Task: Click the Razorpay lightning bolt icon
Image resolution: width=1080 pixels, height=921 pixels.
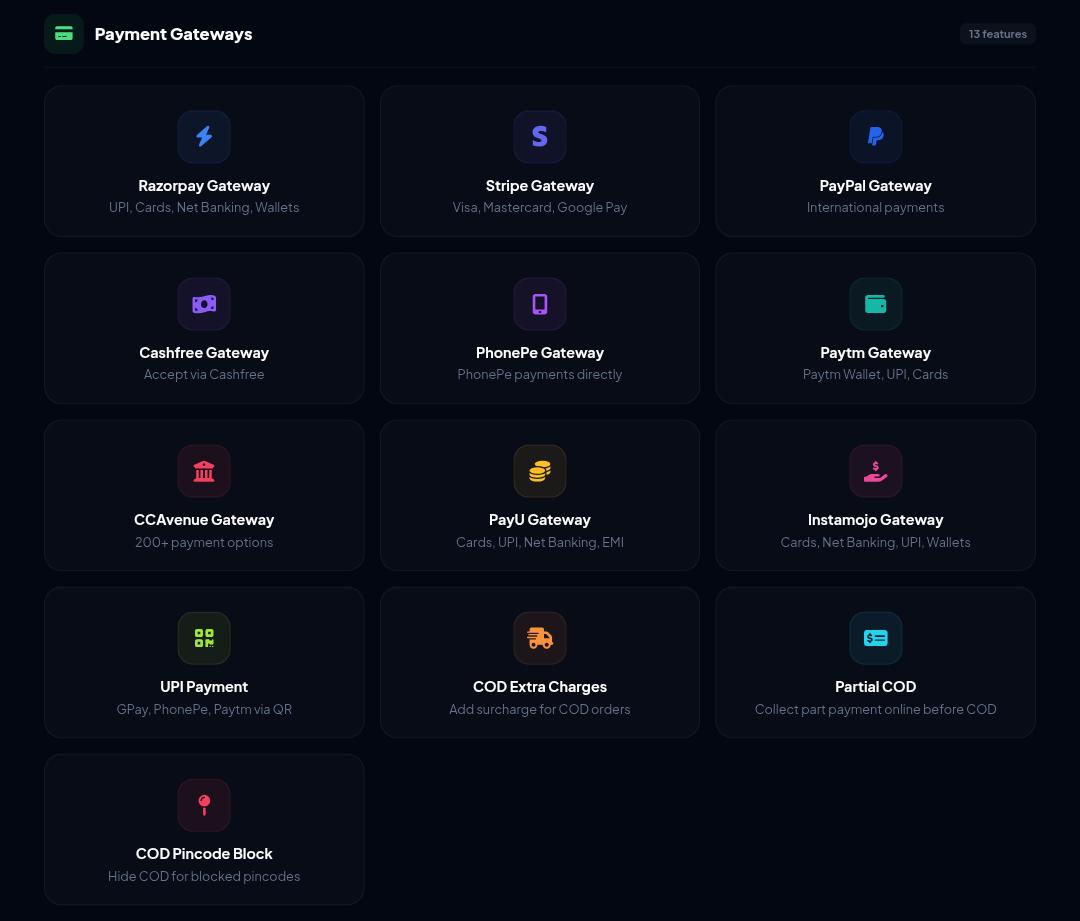Action: (204, 136)
